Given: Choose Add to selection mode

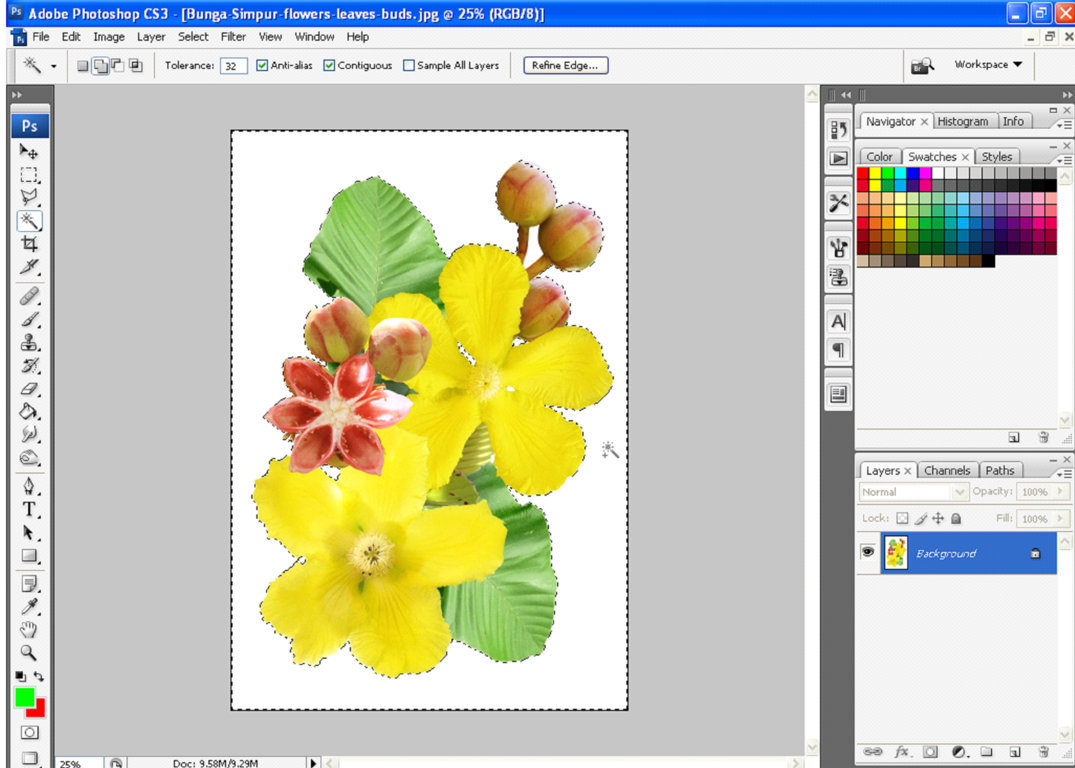Looking at the screenshot, I should click(x=100, y=66).
